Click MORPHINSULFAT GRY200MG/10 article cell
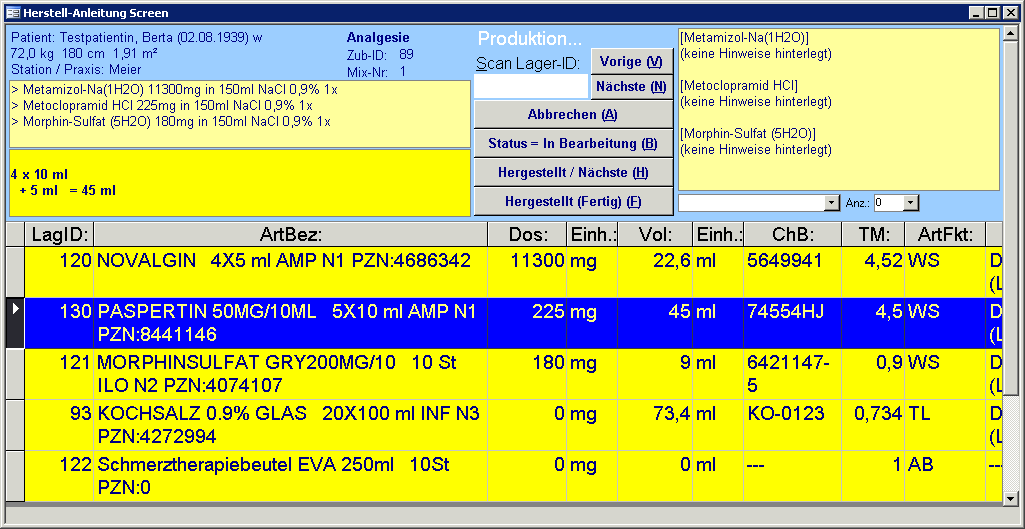Viewport: 1025px width, 529px height. (x=291, y=374)
